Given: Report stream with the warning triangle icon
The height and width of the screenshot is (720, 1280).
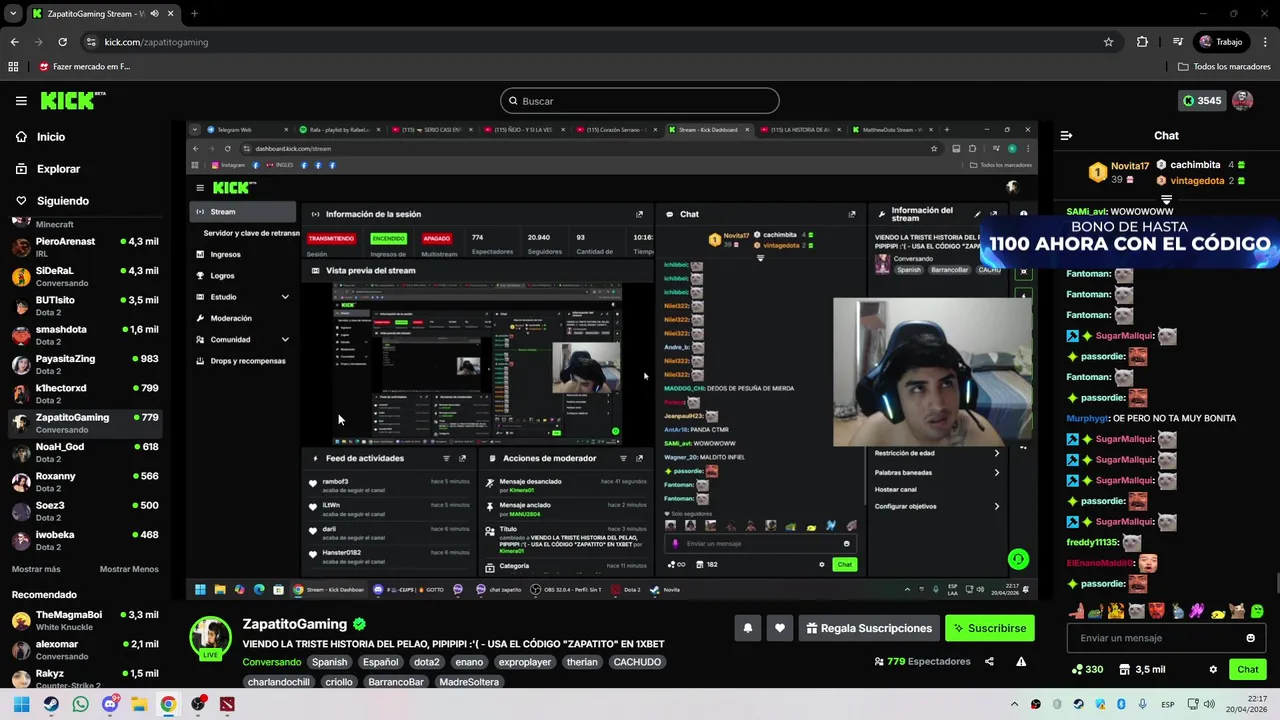Looking at the screenshot, I should coord(1021,661).
